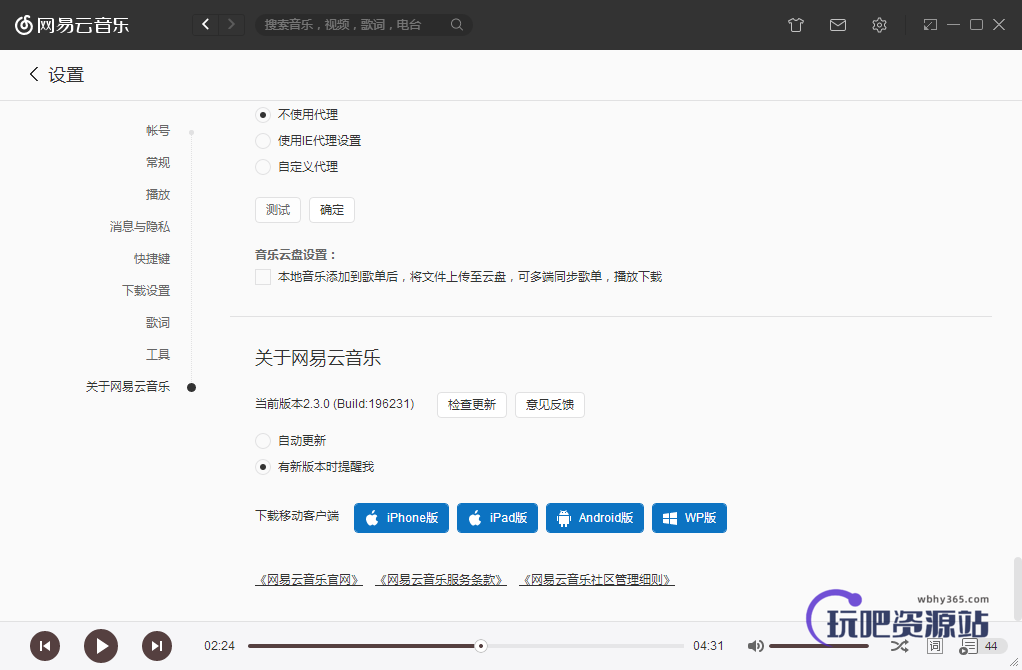Image resolution: width=1022 pixels, height=670 pixels.
Task: Open the playlist queue showing 44
Action: click(x=982, y=646)
